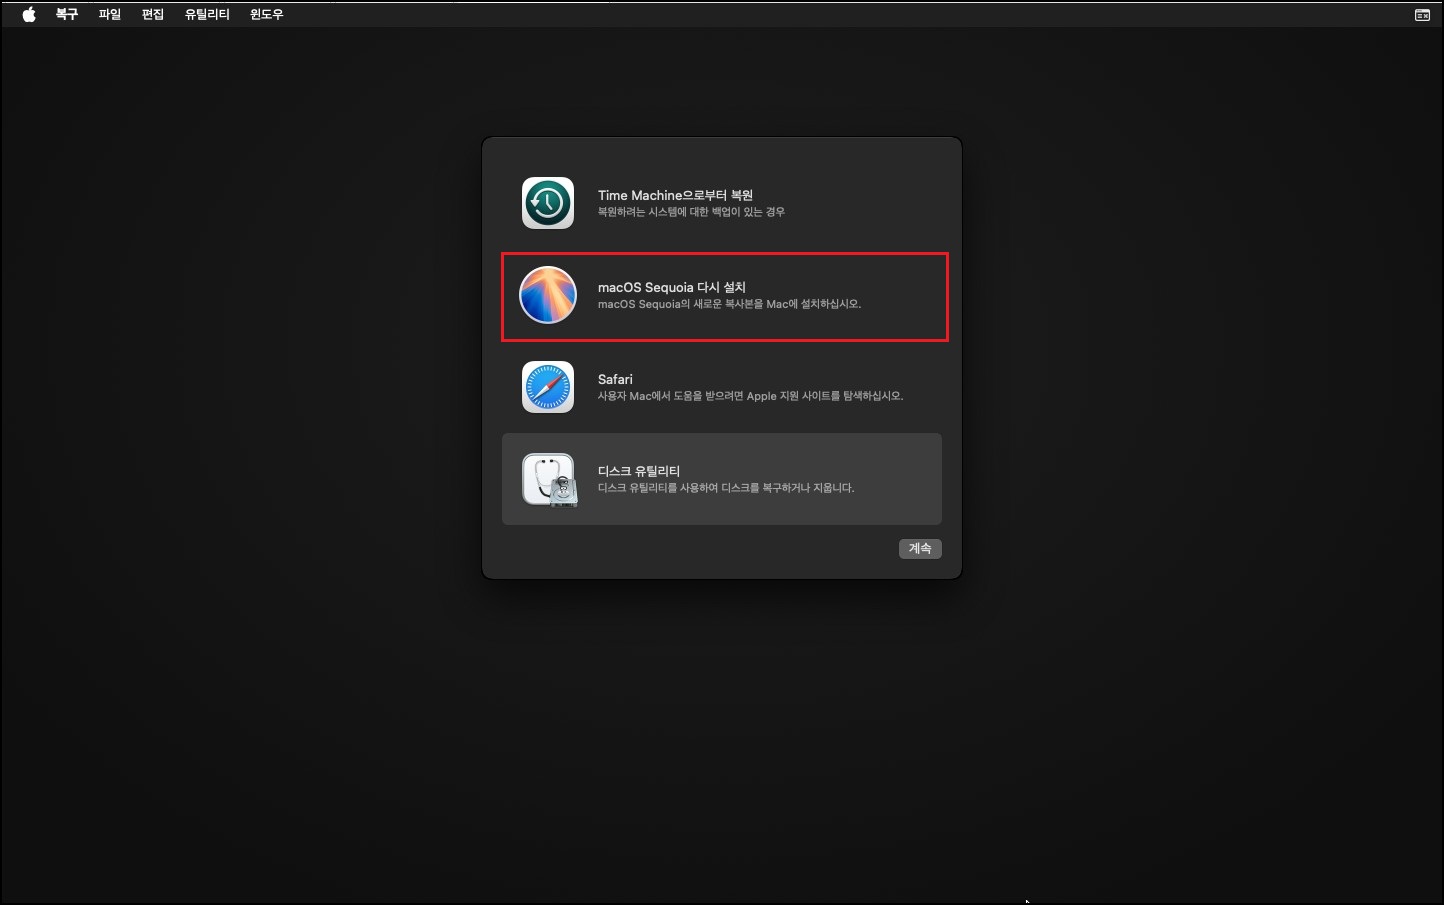Open the 유틸리티 menu
1444x905 pixels.
click(207, 14)
